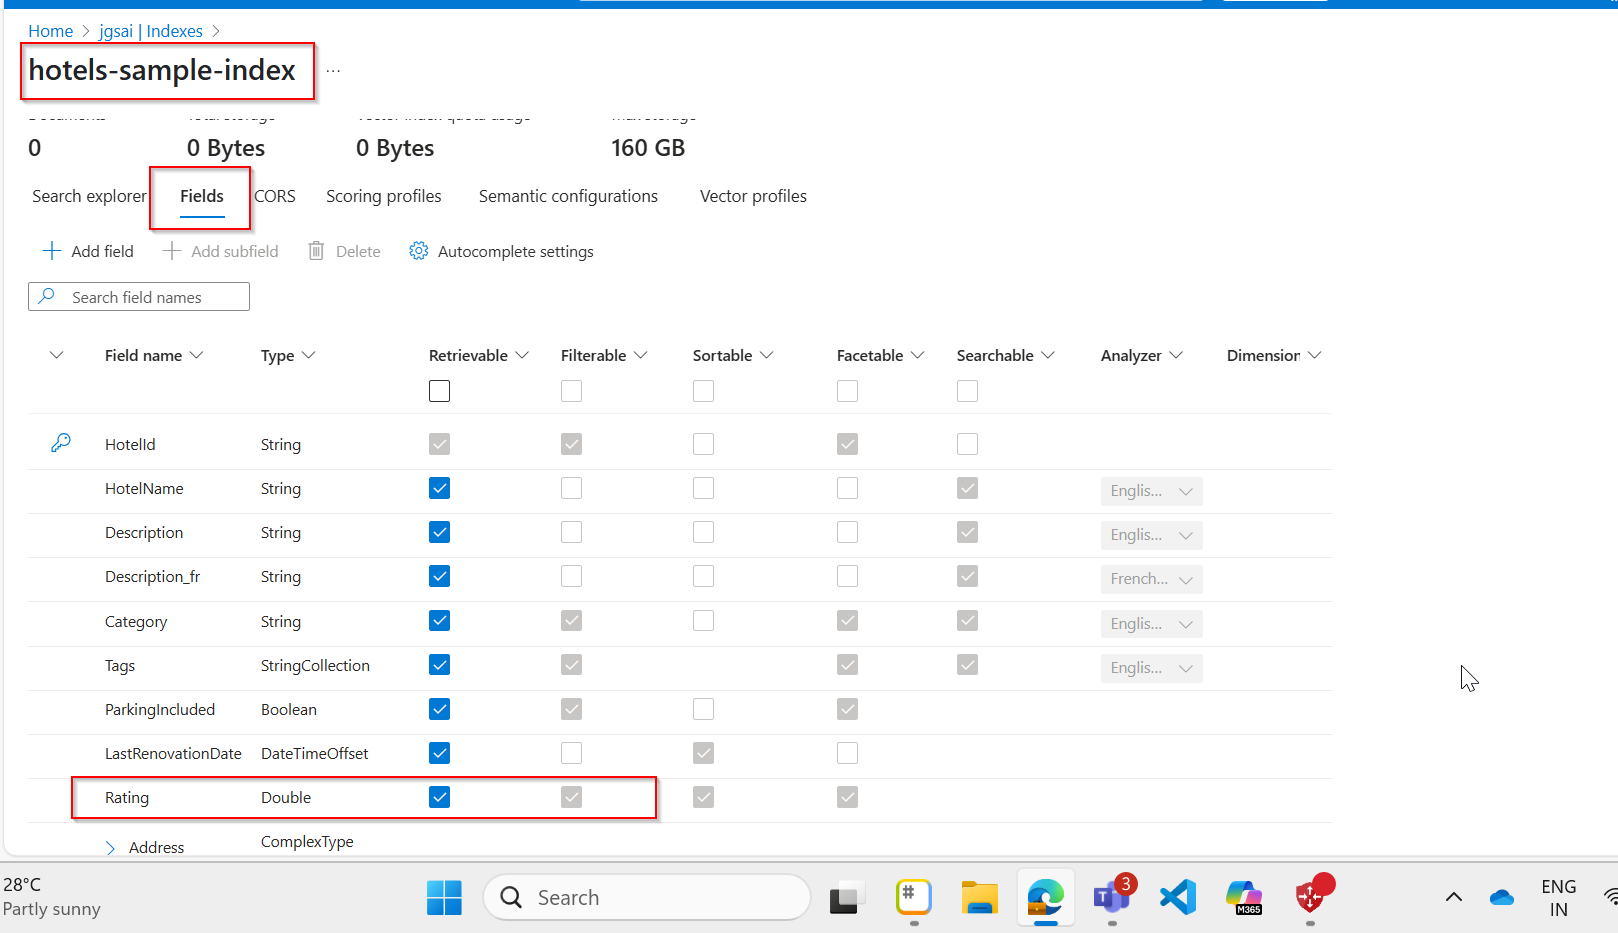This screenshot has height=933, width=1618.
Task: Open the yellow hashtag notes app on taskbar
Action: pos(914,897)
